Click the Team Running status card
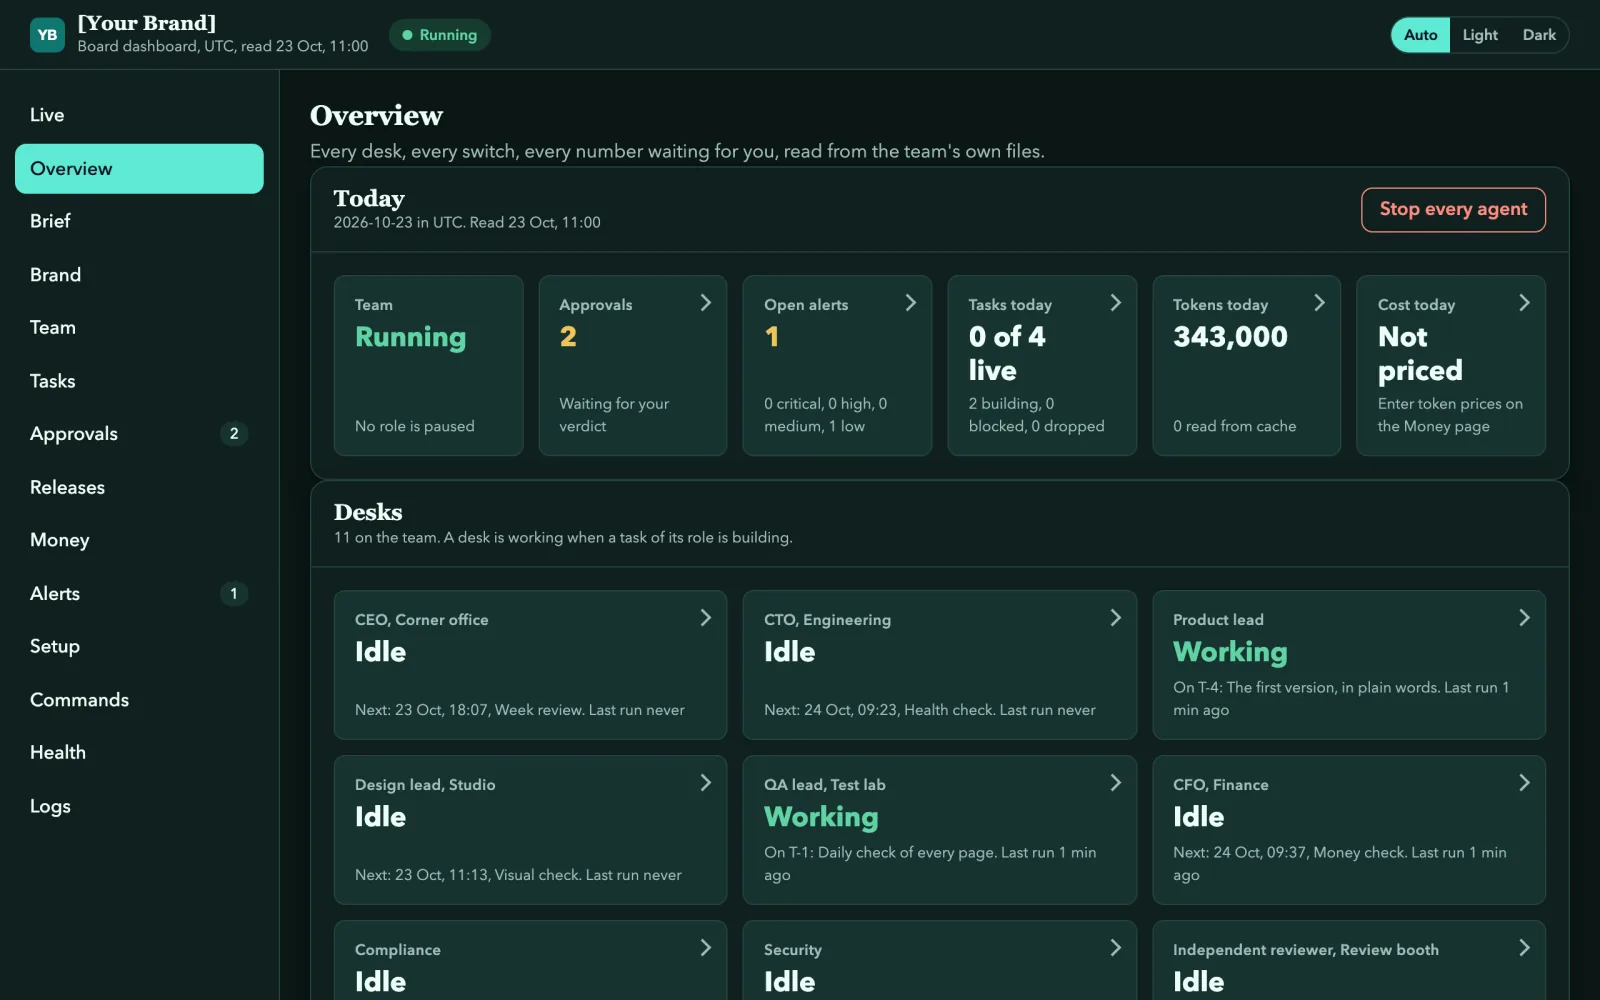1600x1000 pixels. coord(428,366)
